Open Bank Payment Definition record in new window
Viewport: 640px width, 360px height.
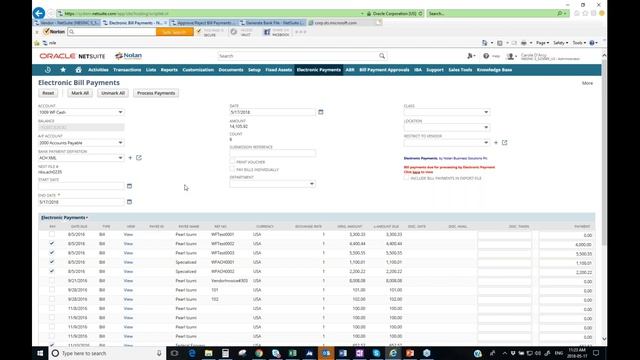[139, 158]
